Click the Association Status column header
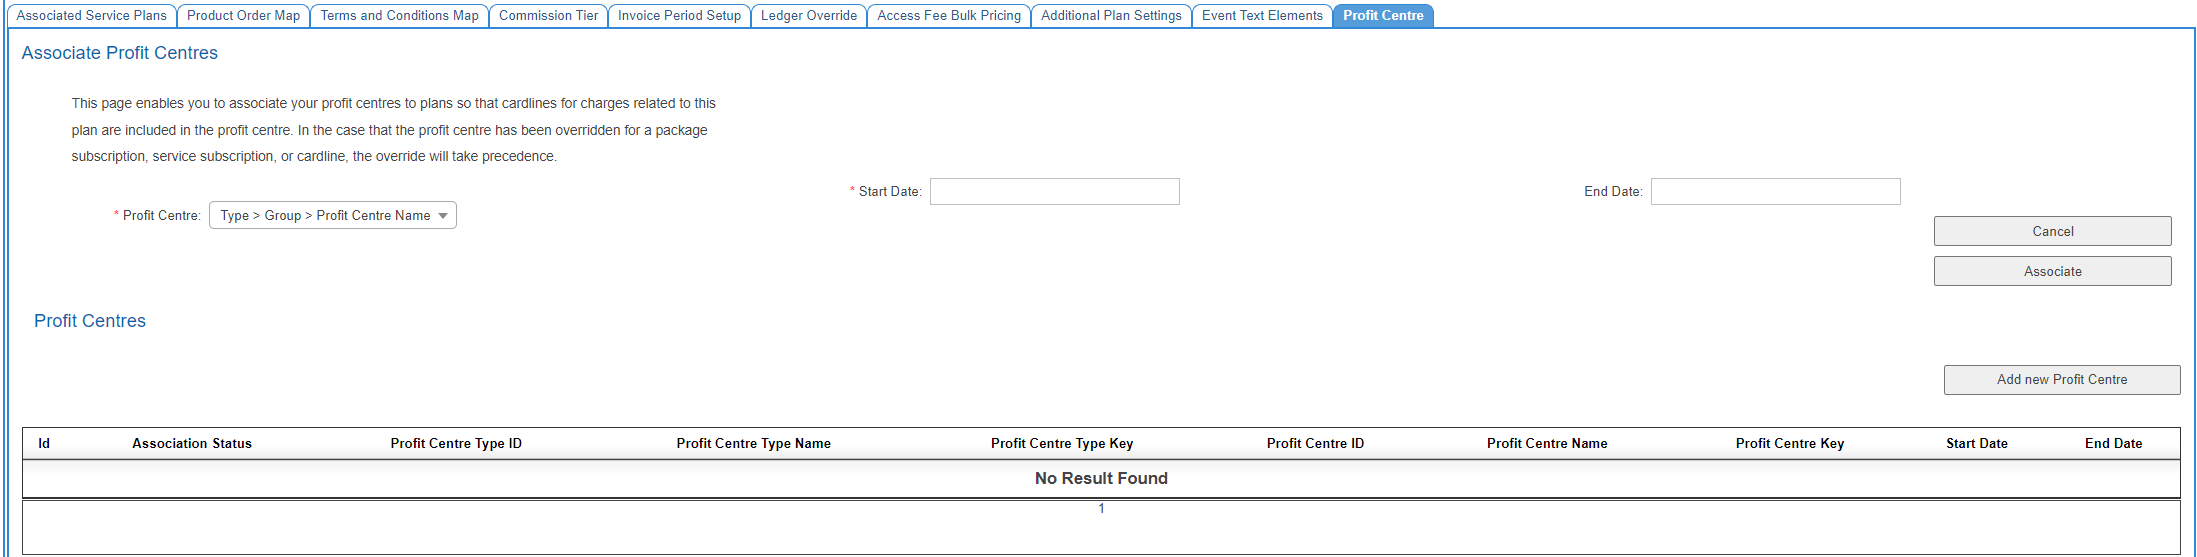Image resolution: width=2197 pixels, height=557 pixels. tap(192, 444)
